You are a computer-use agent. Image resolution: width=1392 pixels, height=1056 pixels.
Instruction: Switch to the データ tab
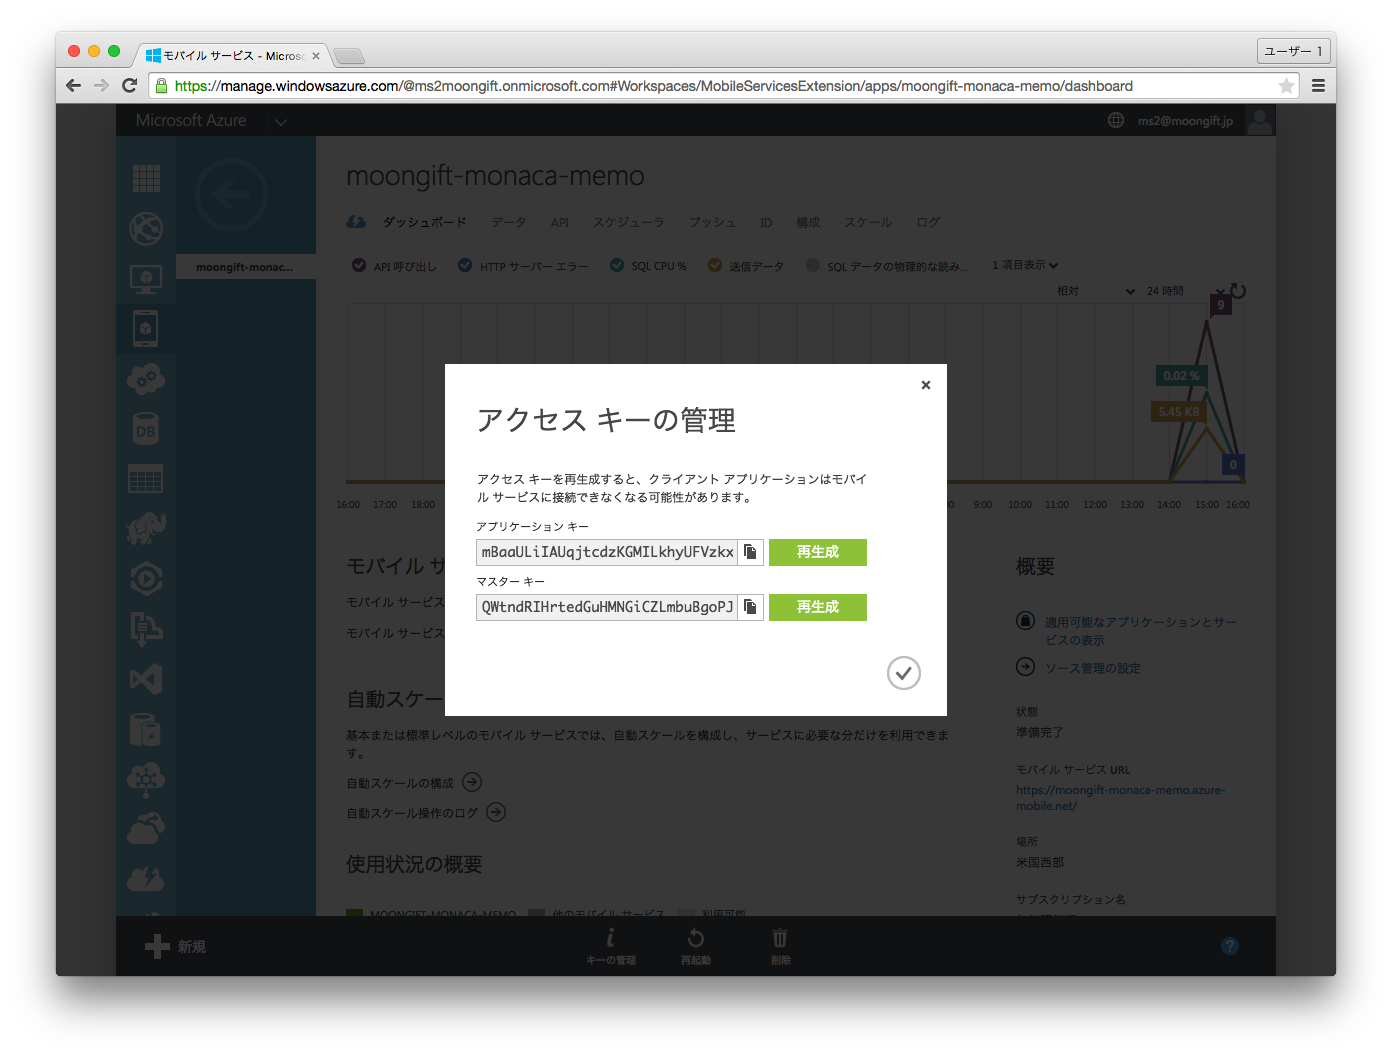pyautogui.click(x=508, y=222)
